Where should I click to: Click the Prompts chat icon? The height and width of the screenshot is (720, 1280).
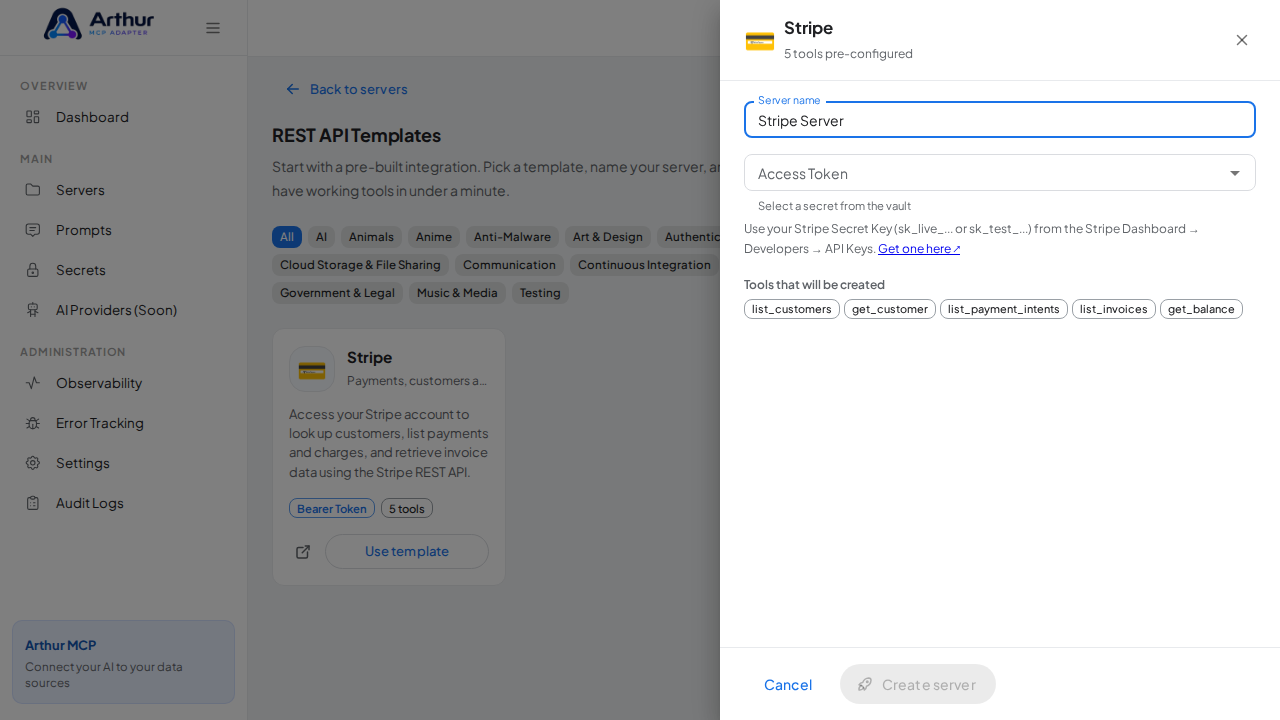pos(33,230)
